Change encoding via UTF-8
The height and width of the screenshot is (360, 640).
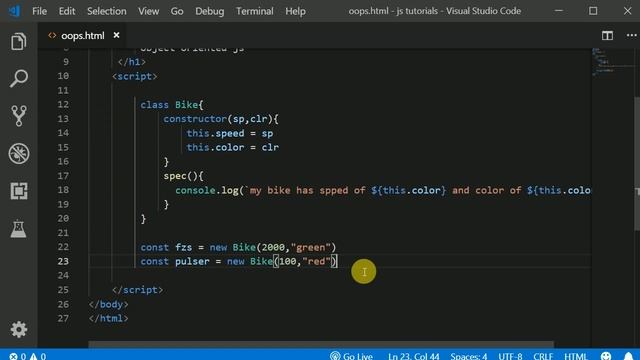[510, 356]
